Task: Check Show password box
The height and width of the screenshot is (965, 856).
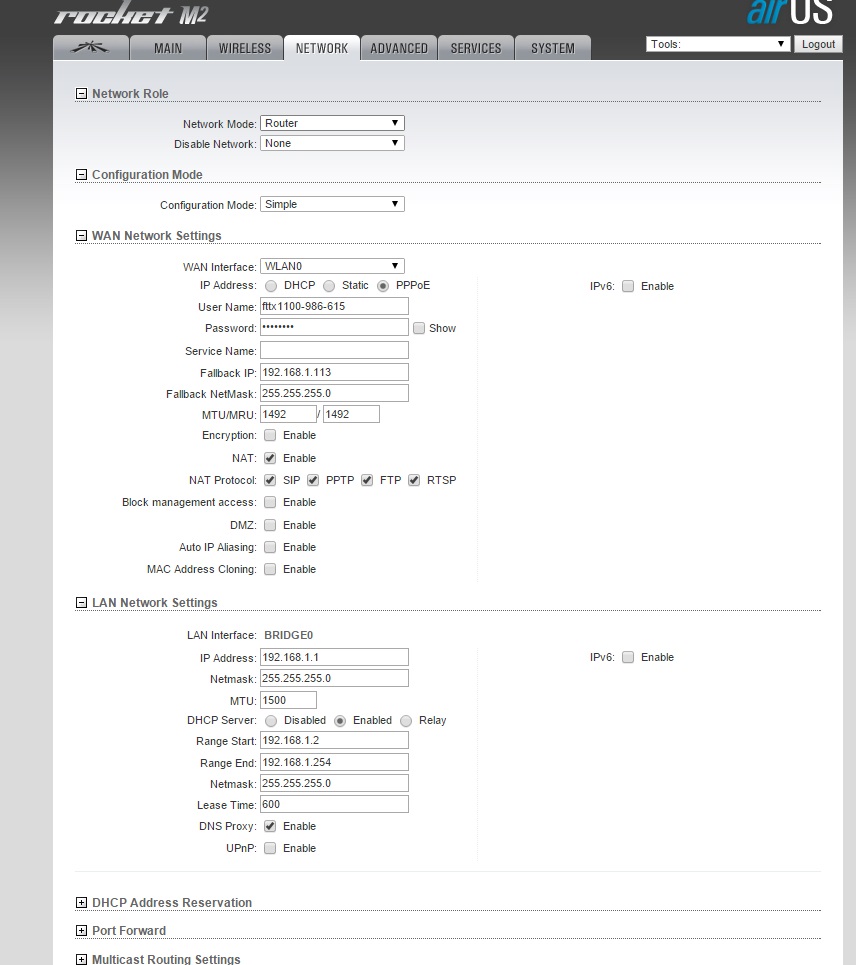Action: 419,328
